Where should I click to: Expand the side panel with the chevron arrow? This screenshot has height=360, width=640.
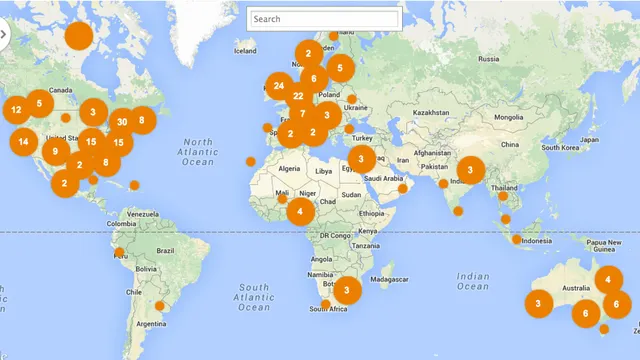tap(3, 35)
